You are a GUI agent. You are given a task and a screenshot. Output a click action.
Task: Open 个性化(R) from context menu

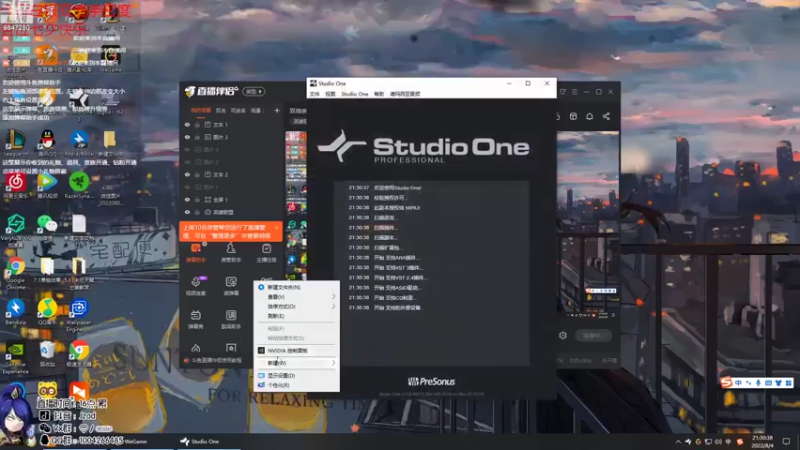click(x=296, y=385)
